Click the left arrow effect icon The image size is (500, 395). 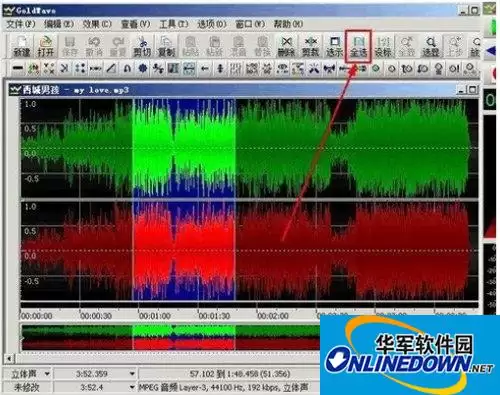point(205,69)
